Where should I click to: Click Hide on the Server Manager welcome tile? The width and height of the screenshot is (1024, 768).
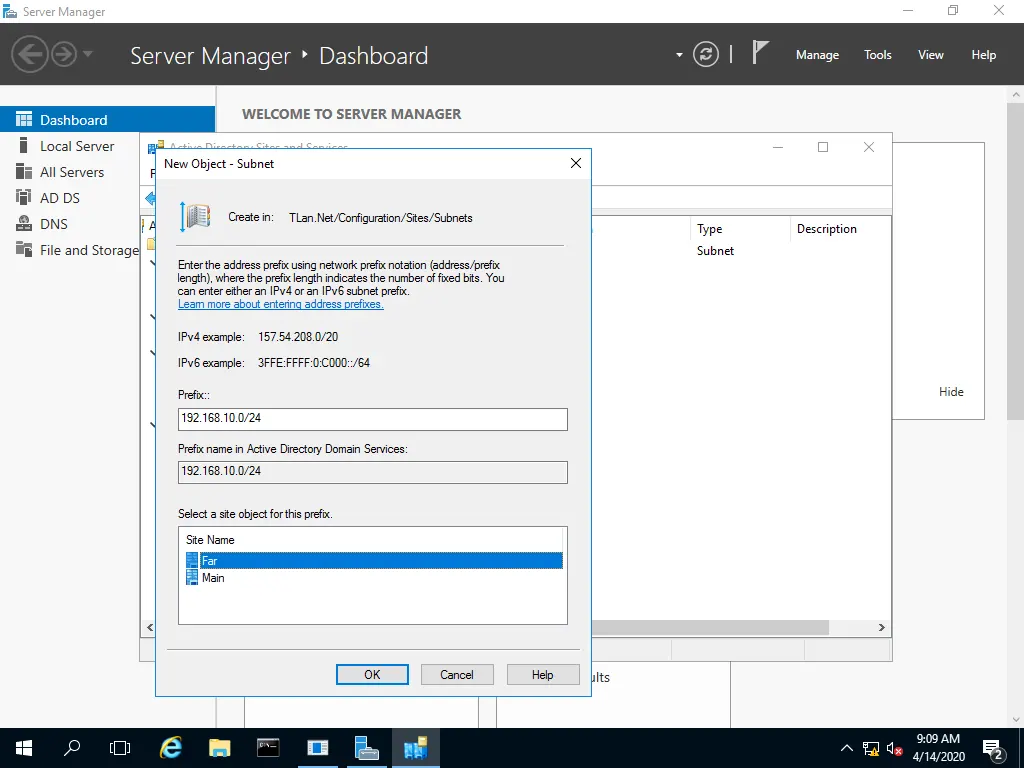pyautogui.click(x=951, y=392)
